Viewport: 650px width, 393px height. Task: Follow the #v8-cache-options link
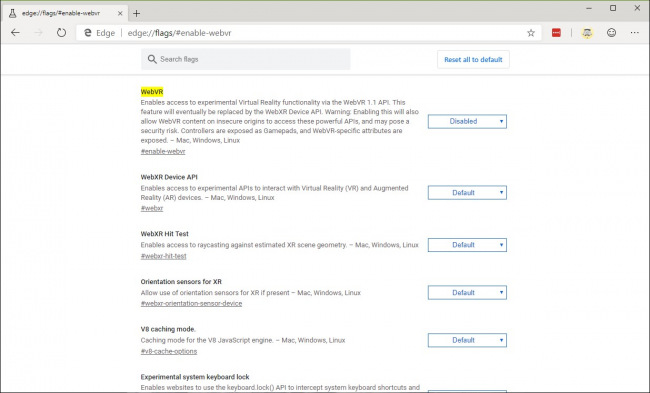(x=169, y=351)
